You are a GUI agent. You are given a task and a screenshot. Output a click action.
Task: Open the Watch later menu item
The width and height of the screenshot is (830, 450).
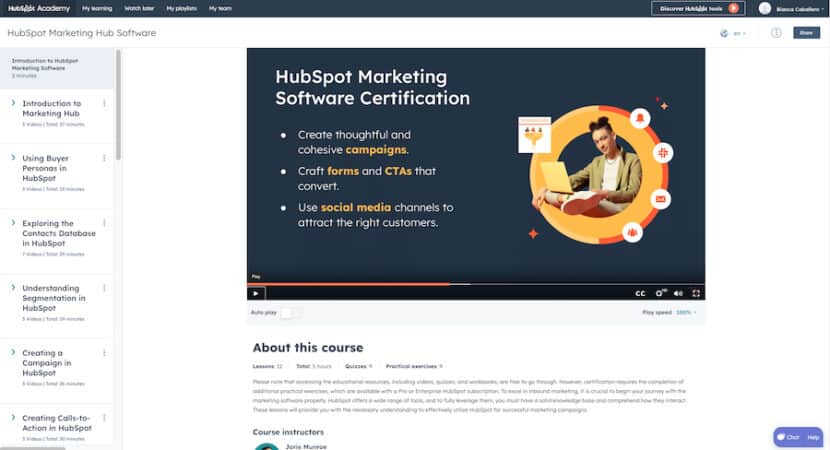pos(139,8)
